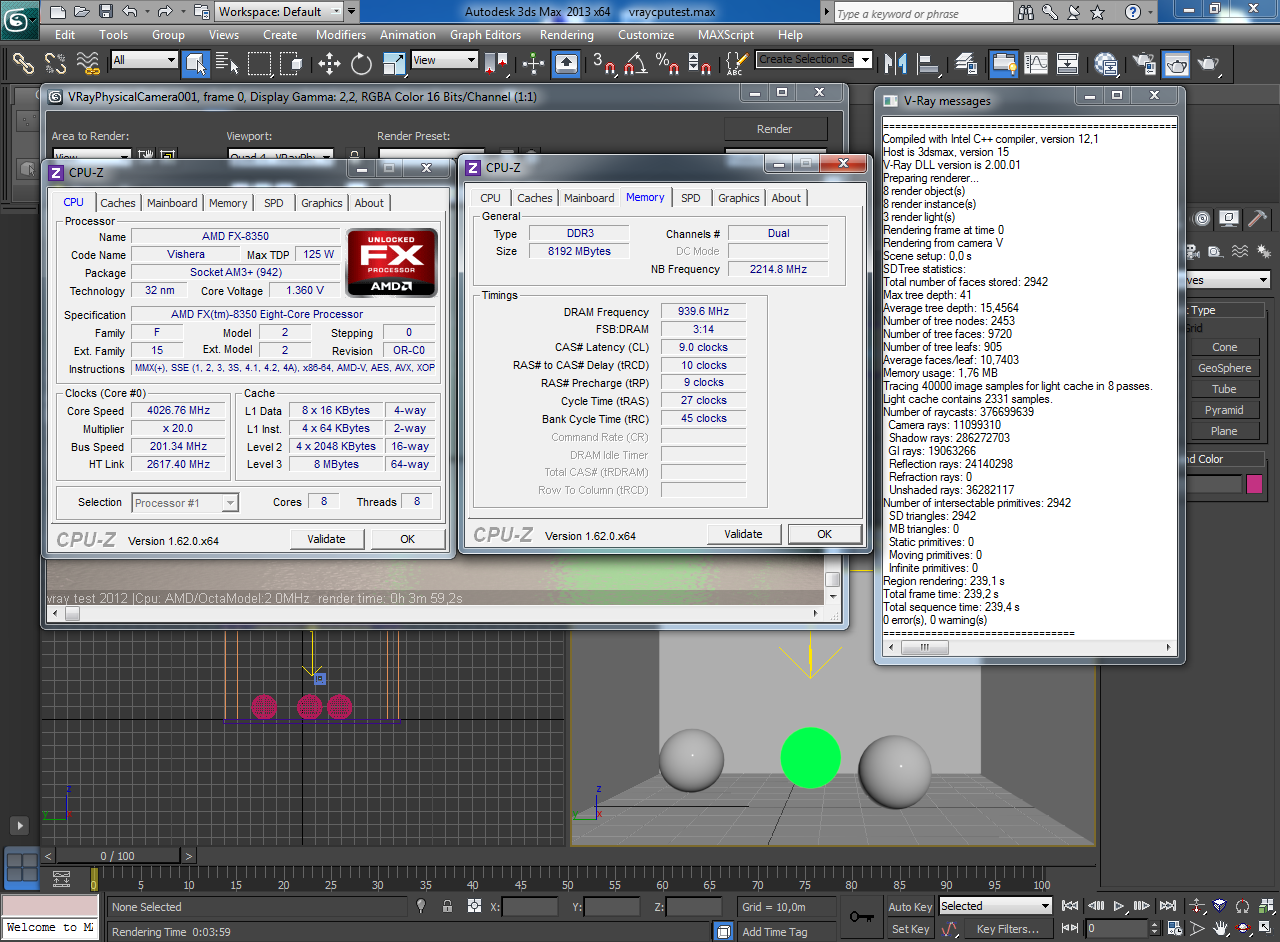Toggle 3D Snaps in the toolbar

point(604,63)
